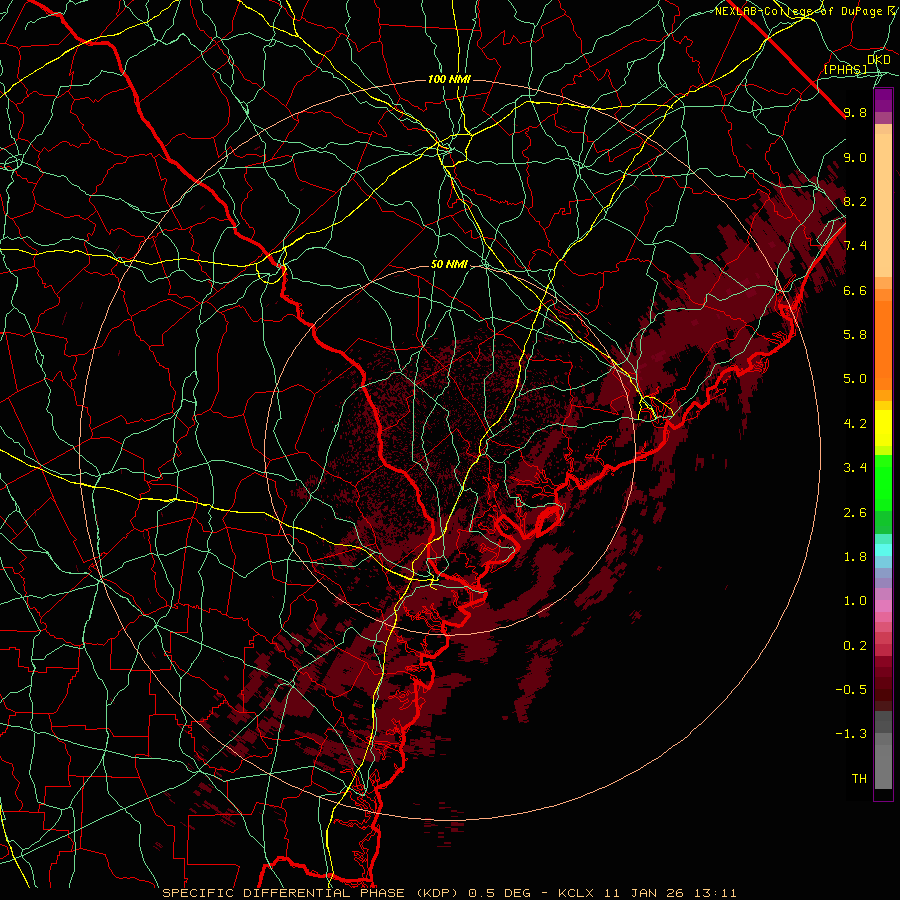Click the '3.4' scale value
Viewport: 900px width, 900px height.
[x=855, y=468]
